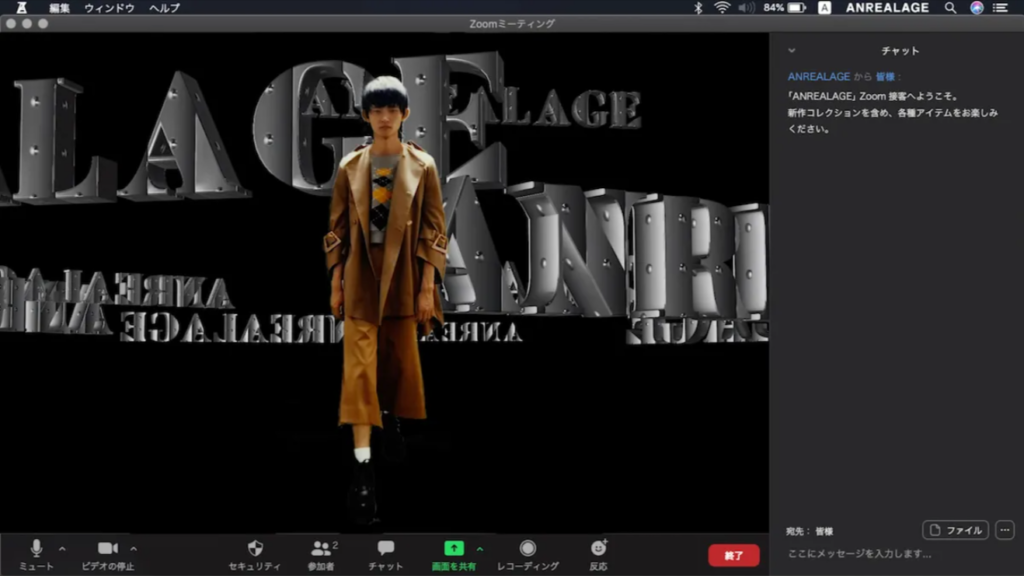
Task: Click ANREALAGE user name in menu bar
Action: pos(887,8)
